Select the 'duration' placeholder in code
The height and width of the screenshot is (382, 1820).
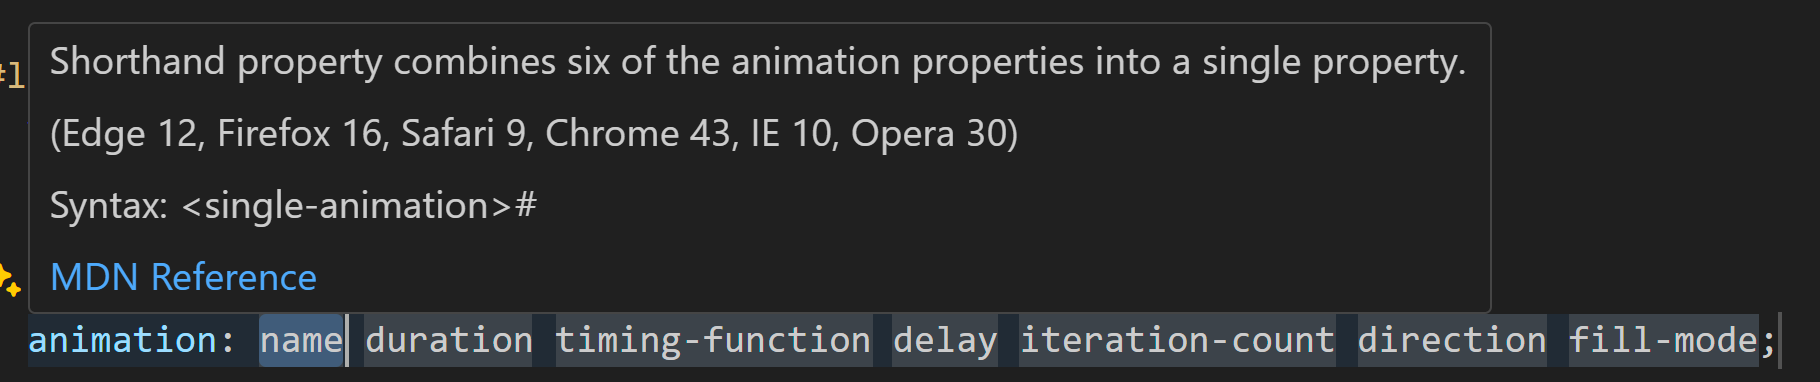click(x=448, y=340)
